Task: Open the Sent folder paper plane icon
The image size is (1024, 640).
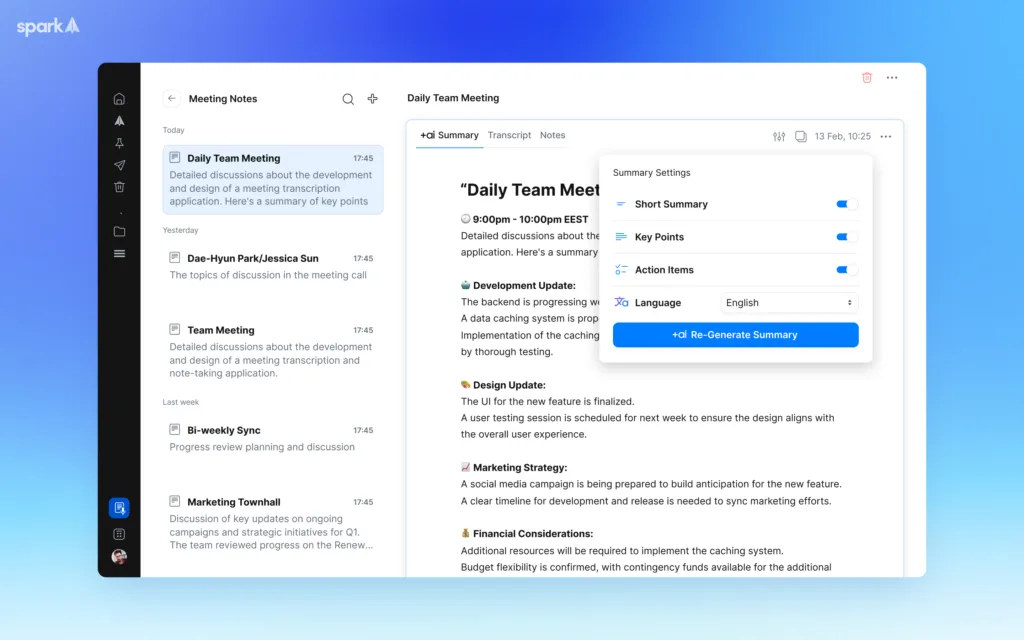Action: pyautogui.click(x=119, y=162)
